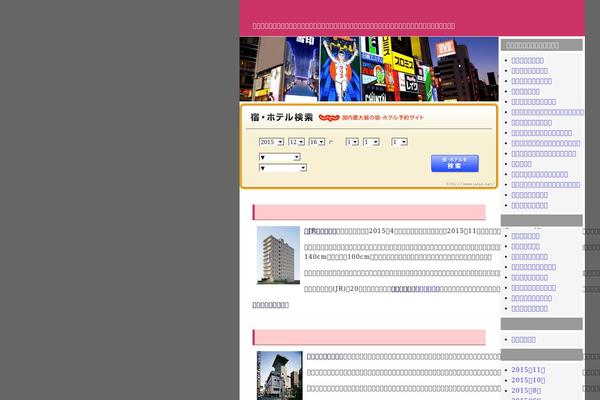Open the 2015年11月 archive link

528,370
